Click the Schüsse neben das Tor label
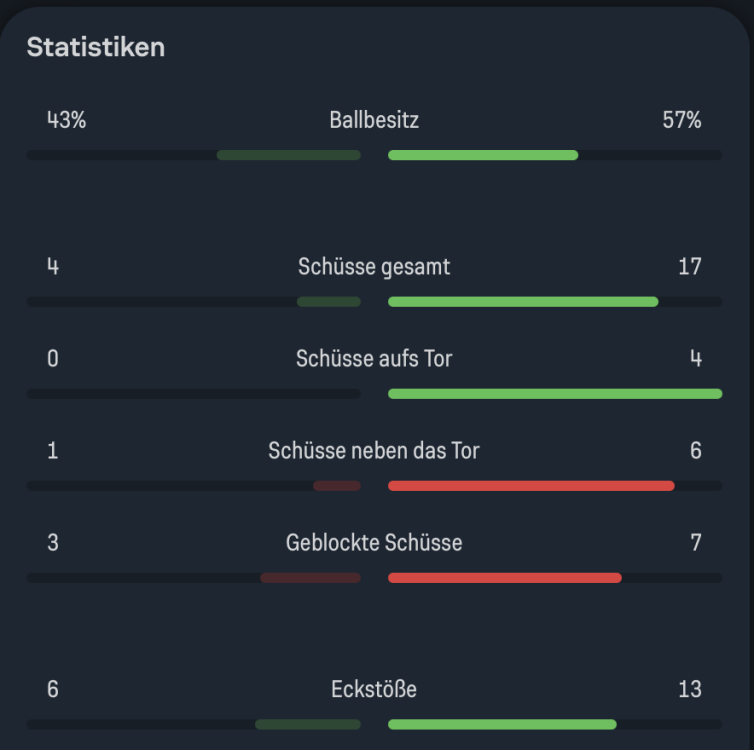754x750 pixels. 374,451
